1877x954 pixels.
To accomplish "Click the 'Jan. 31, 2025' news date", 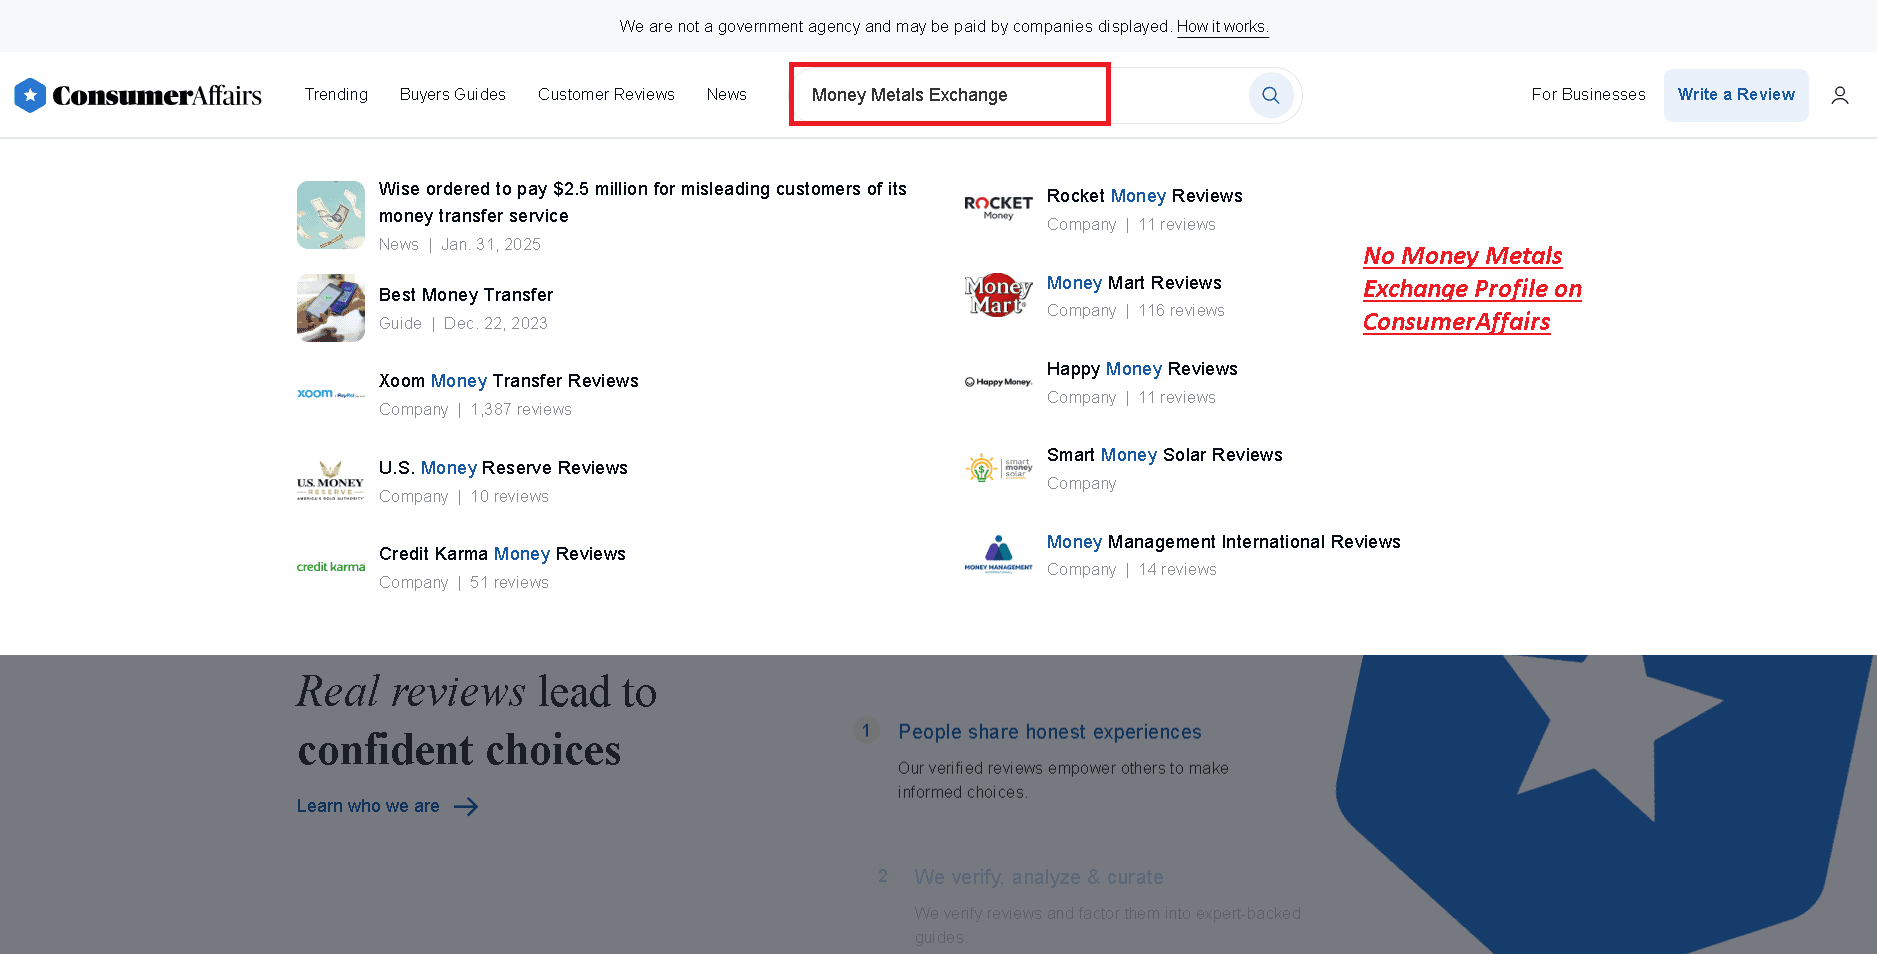I will (x=491, y=245).
